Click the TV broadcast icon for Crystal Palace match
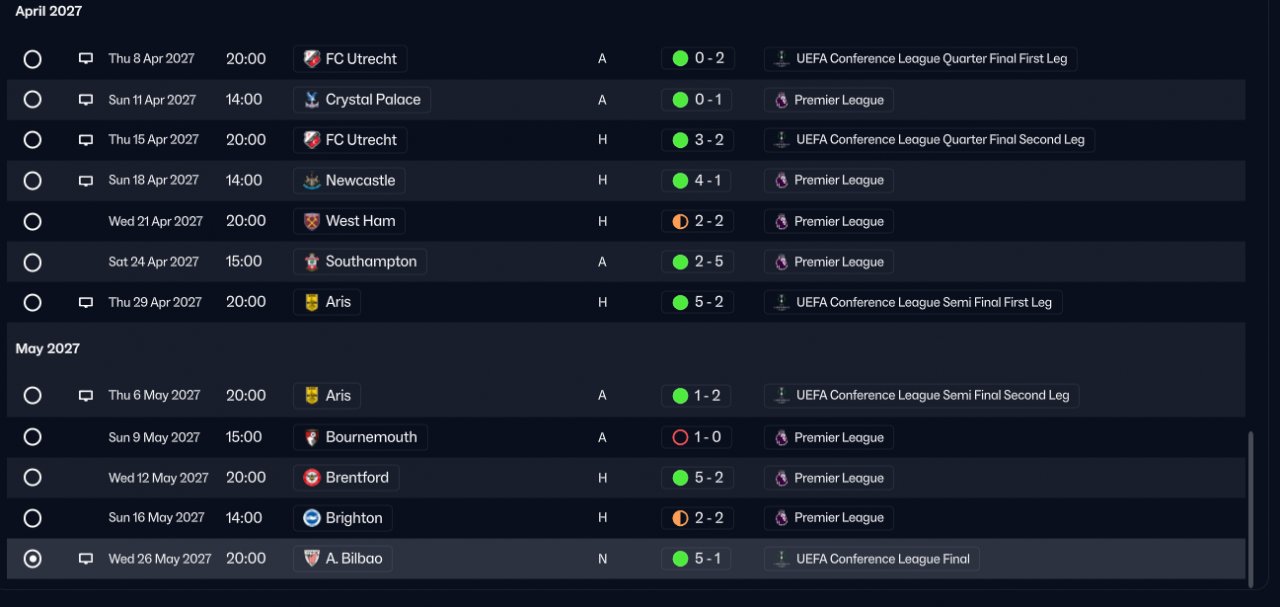Viewport: 1280px width, 607px height. (x=86, y=100)
